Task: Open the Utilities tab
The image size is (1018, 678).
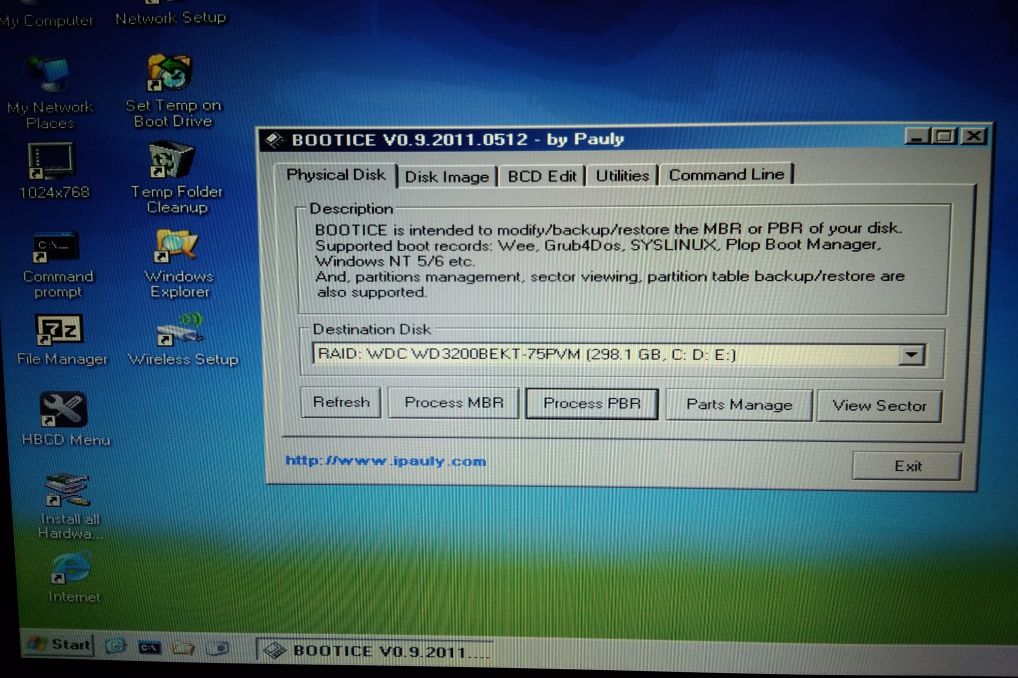Action: tap(623, 175)
